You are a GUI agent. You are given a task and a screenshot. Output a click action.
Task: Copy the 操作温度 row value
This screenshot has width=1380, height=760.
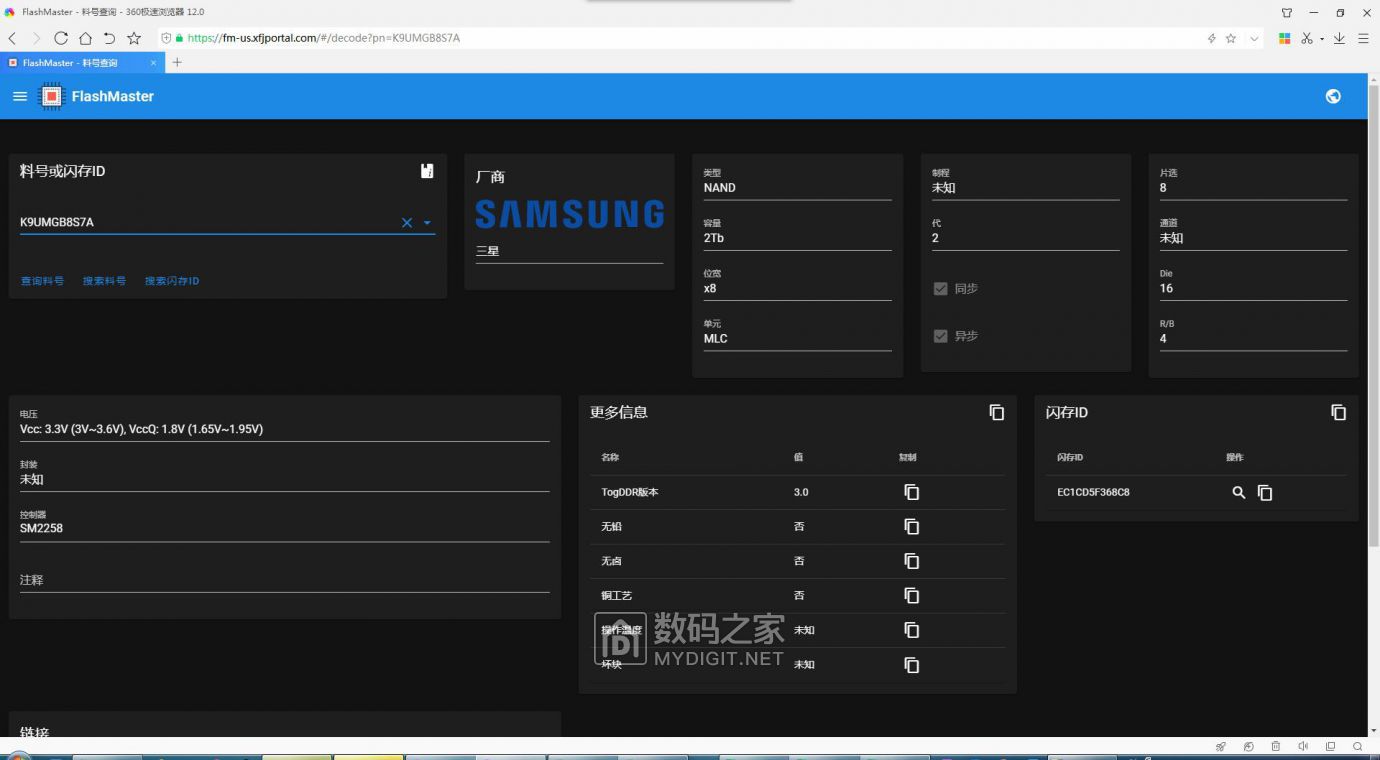coord(912,630)
